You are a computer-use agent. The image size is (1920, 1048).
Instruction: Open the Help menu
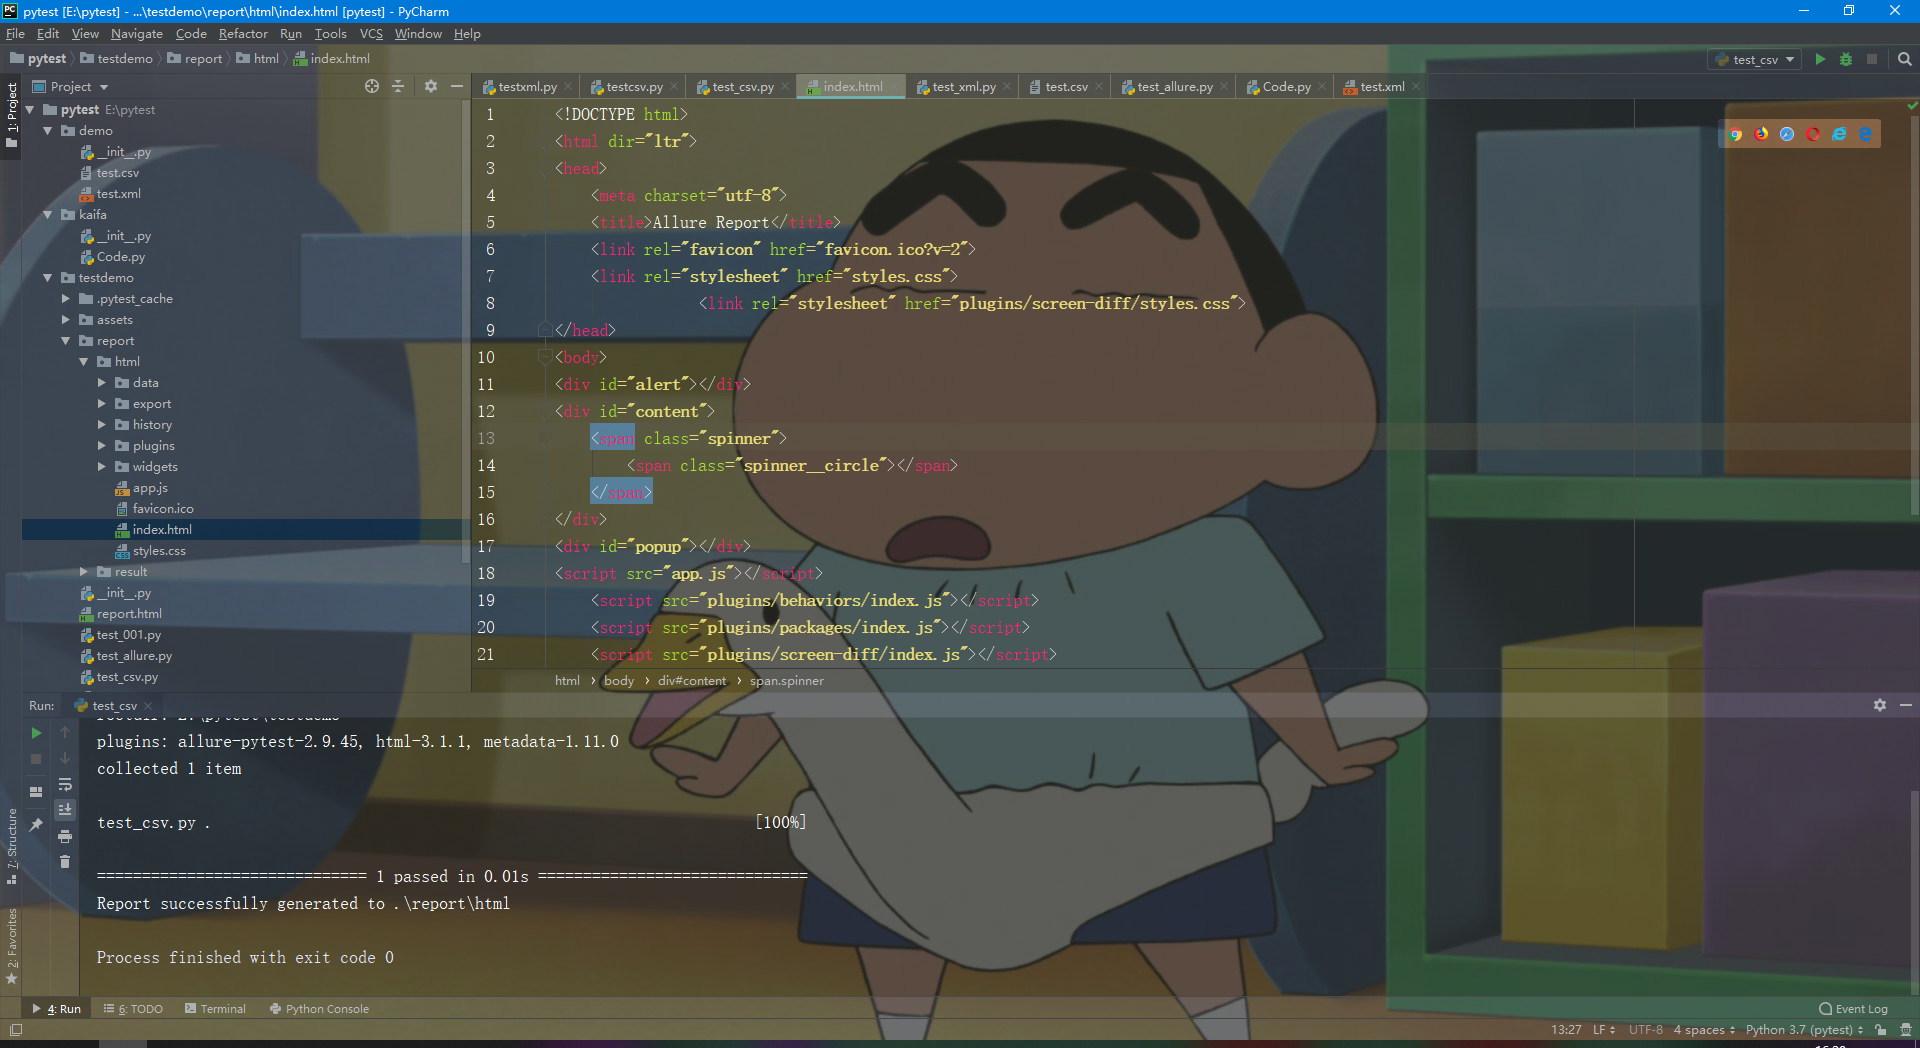coord(467,33)
